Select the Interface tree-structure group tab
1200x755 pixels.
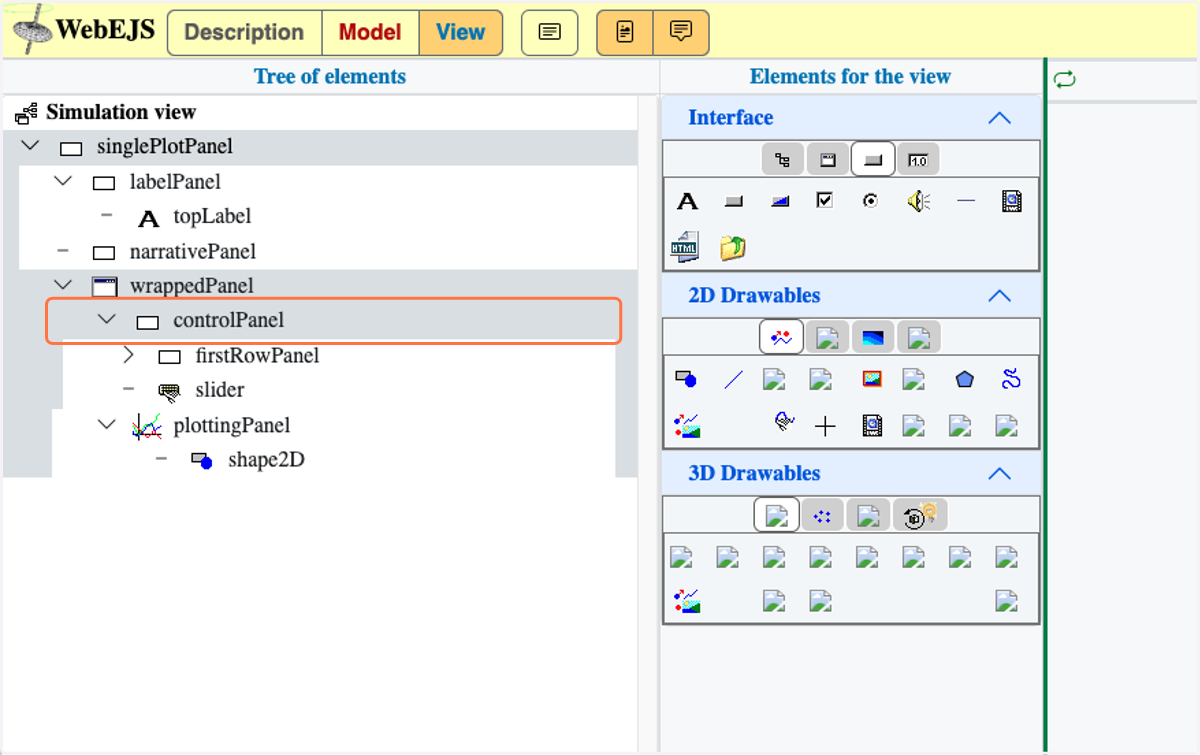coord(783,160)
